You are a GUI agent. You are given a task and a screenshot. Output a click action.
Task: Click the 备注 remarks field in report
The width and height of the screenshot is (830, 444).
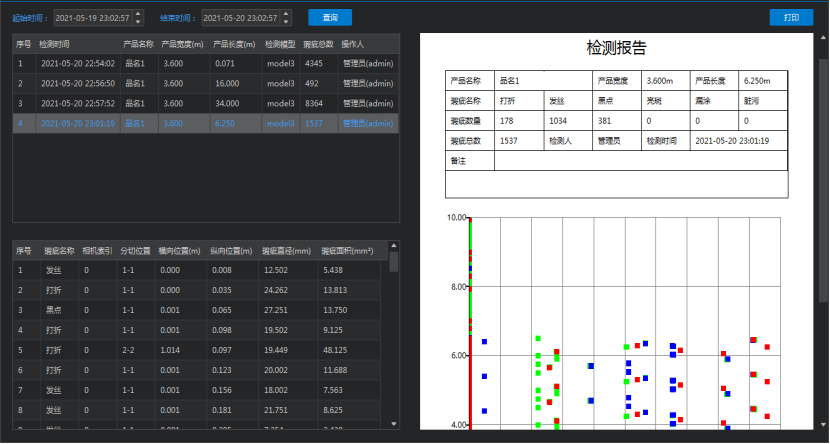[x=640, y=161]
